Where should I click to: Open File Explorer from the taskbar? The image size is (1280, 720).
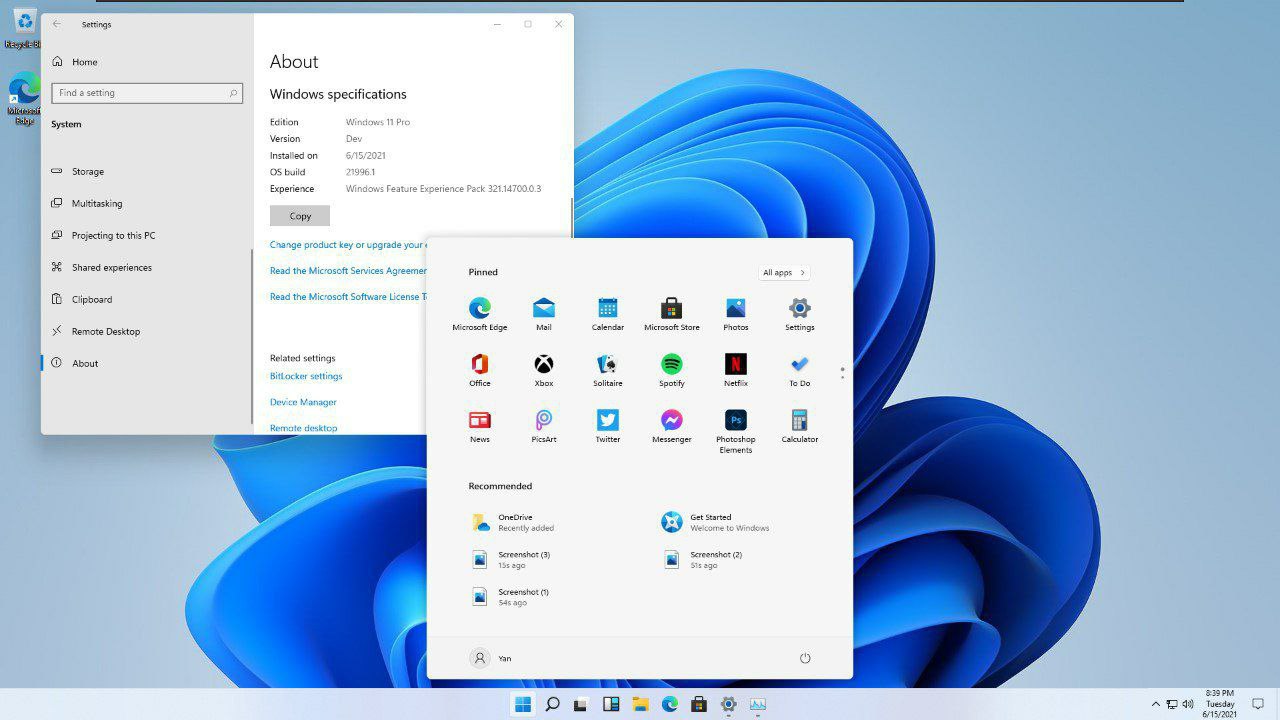click(x=640, y=704)
